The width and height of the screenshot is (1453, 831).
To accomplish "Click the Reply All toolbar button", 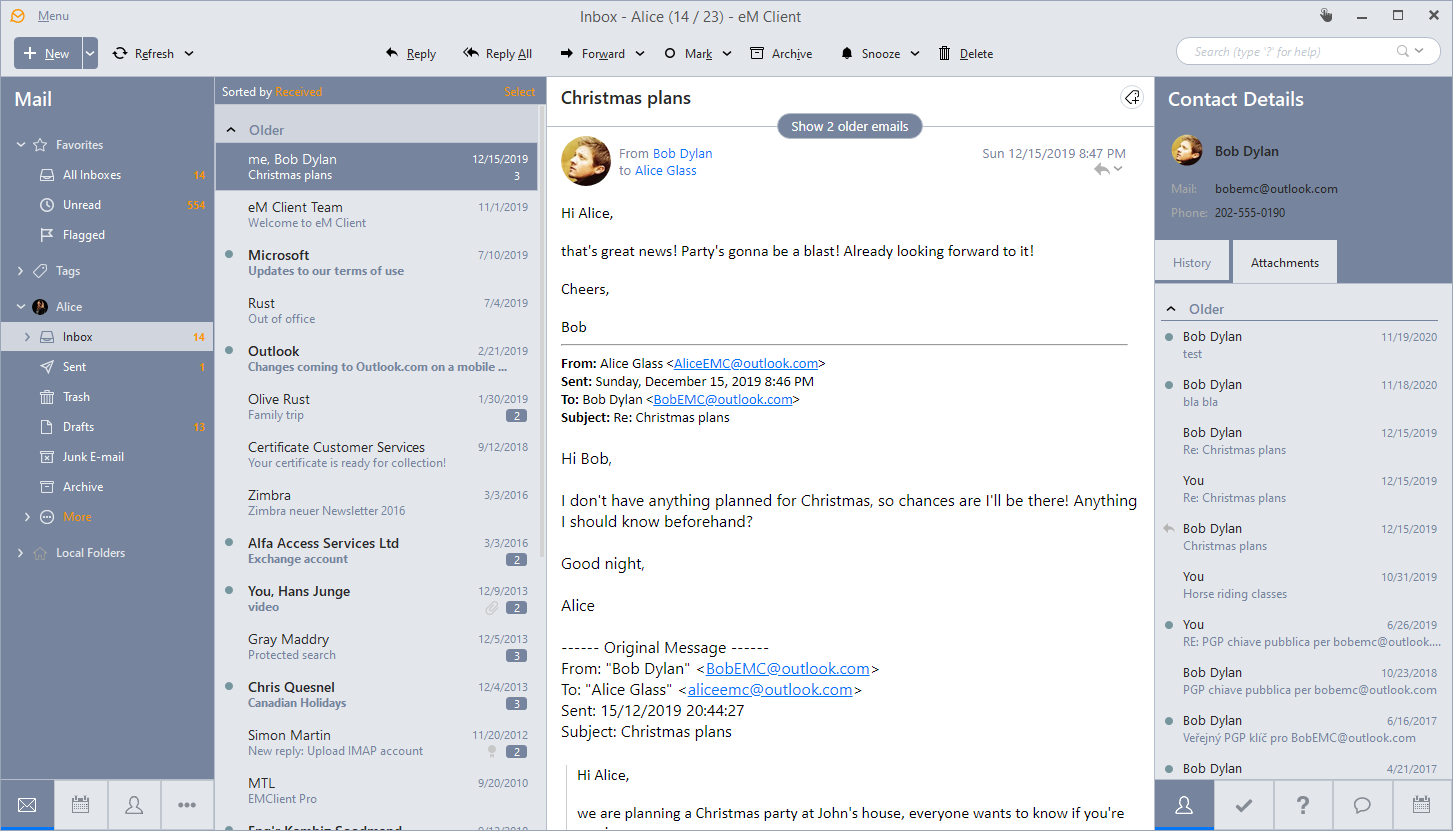I will pos(497,54).
